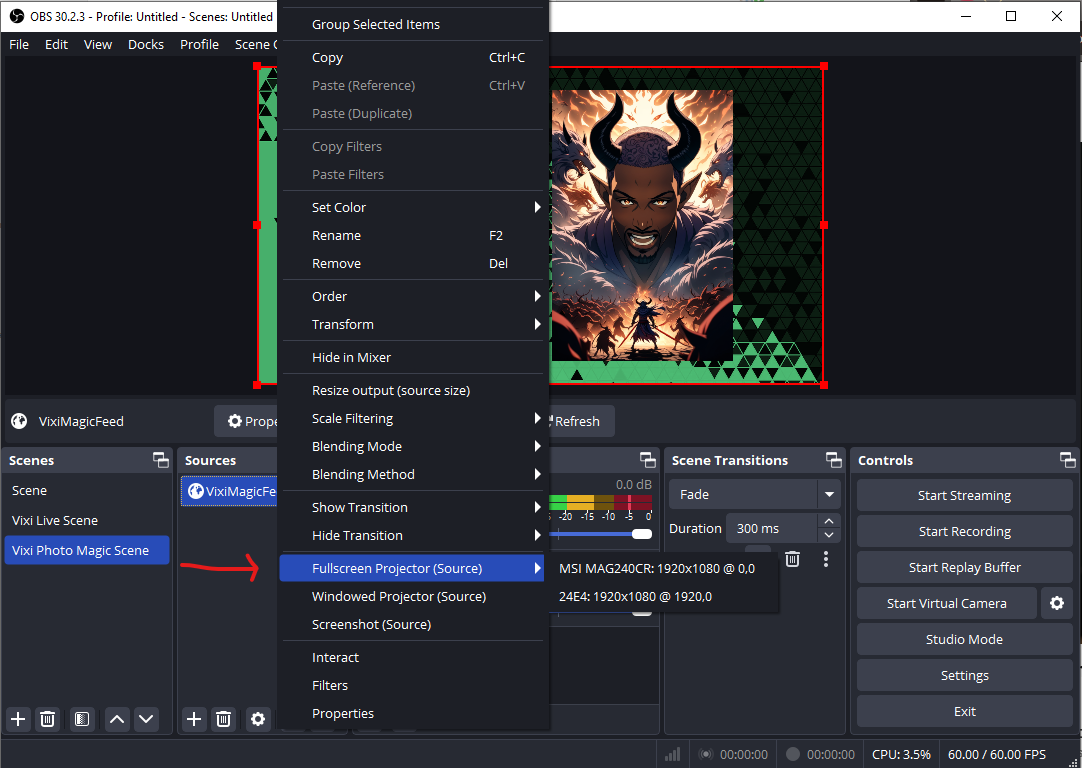Add a new scene with plus icon

click(x=18, y=719)
